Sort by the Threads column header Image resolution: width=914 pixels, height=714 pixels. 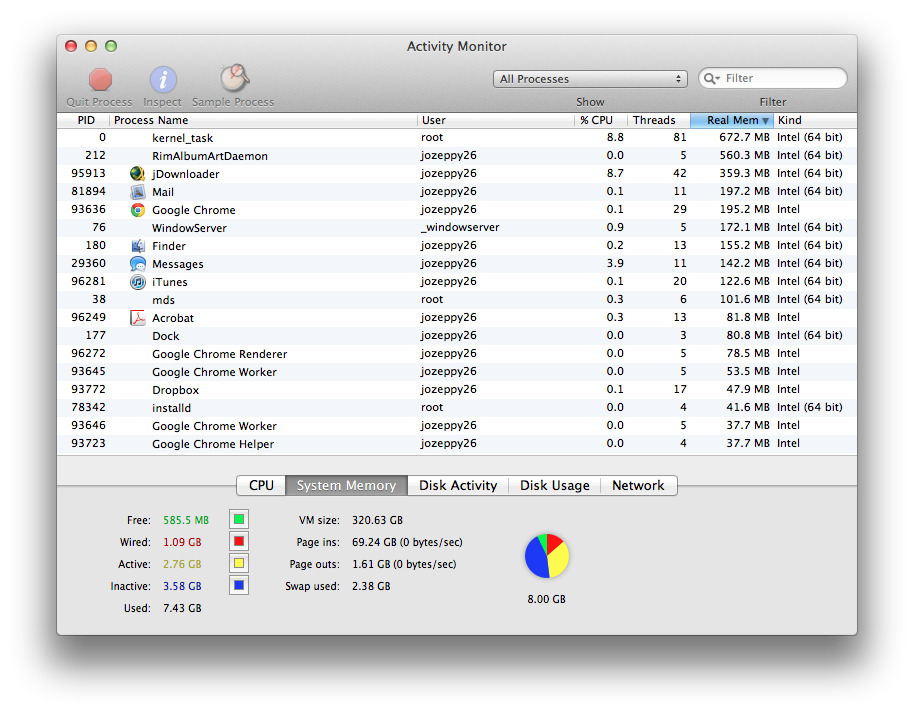659,120
